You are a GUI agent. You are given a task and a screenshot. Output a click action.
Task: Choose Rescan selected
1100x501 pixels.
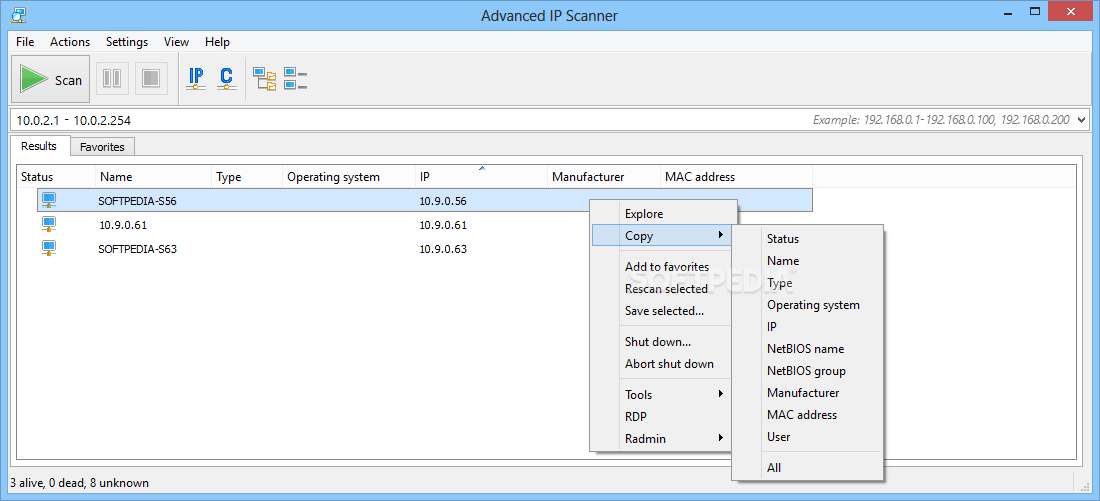pyautogui.click(x=662, y=288)
